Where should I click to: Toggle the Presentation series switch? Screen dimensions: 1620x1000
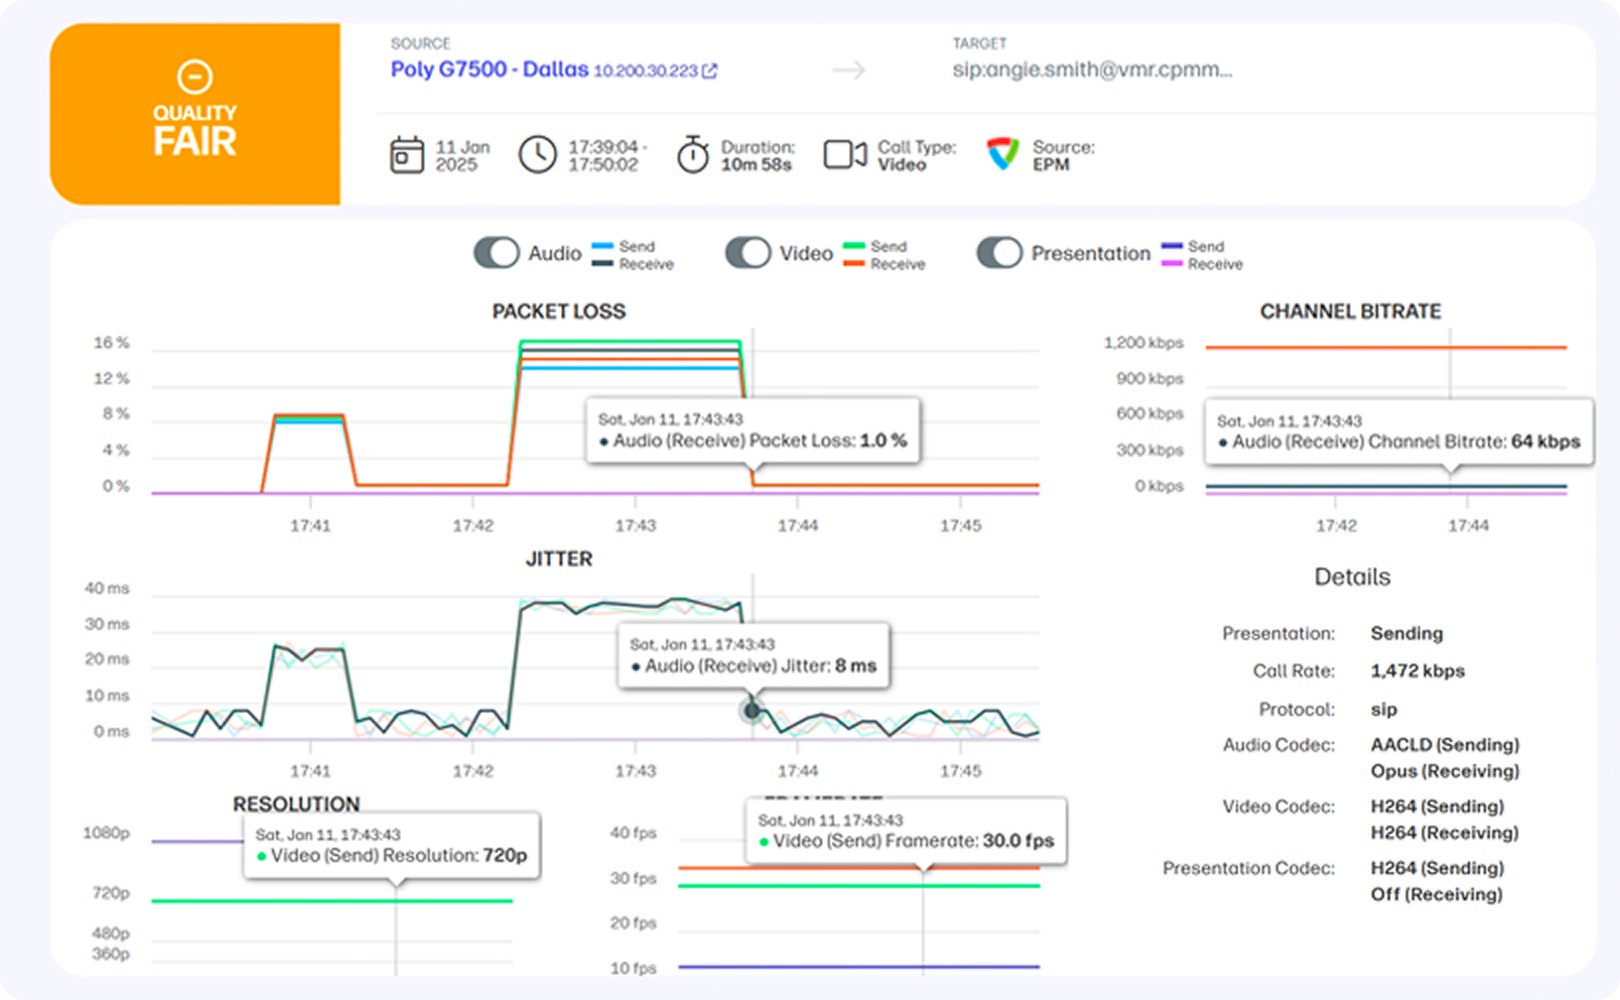point(999,253)
